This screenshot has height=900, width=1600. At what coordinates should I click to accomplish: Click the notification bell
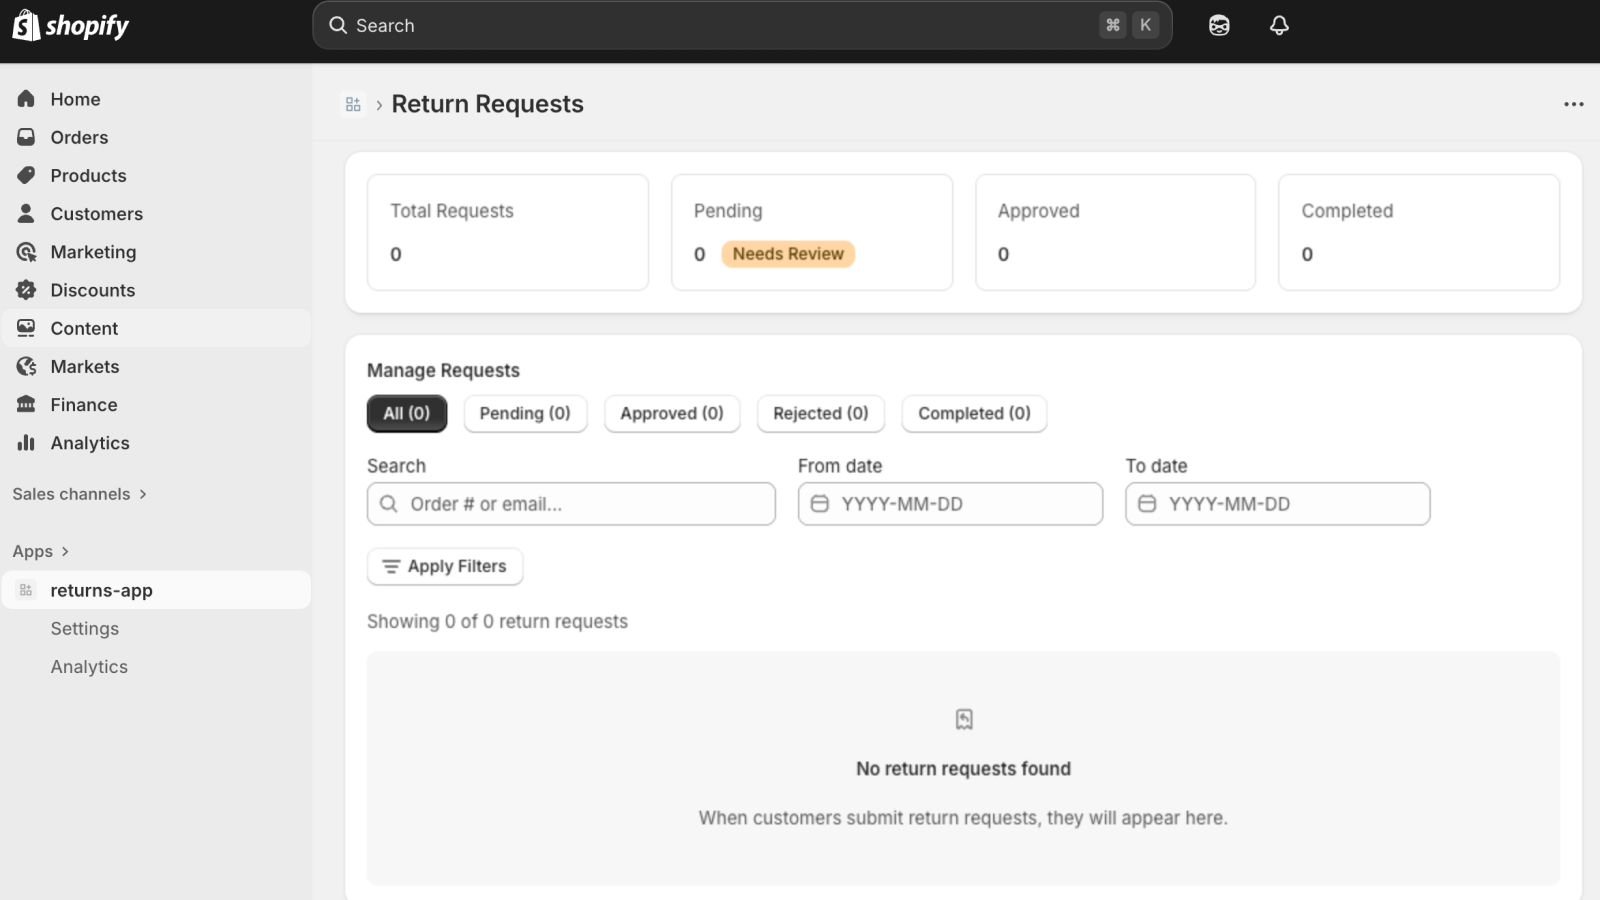click(x=1280, y=25)
